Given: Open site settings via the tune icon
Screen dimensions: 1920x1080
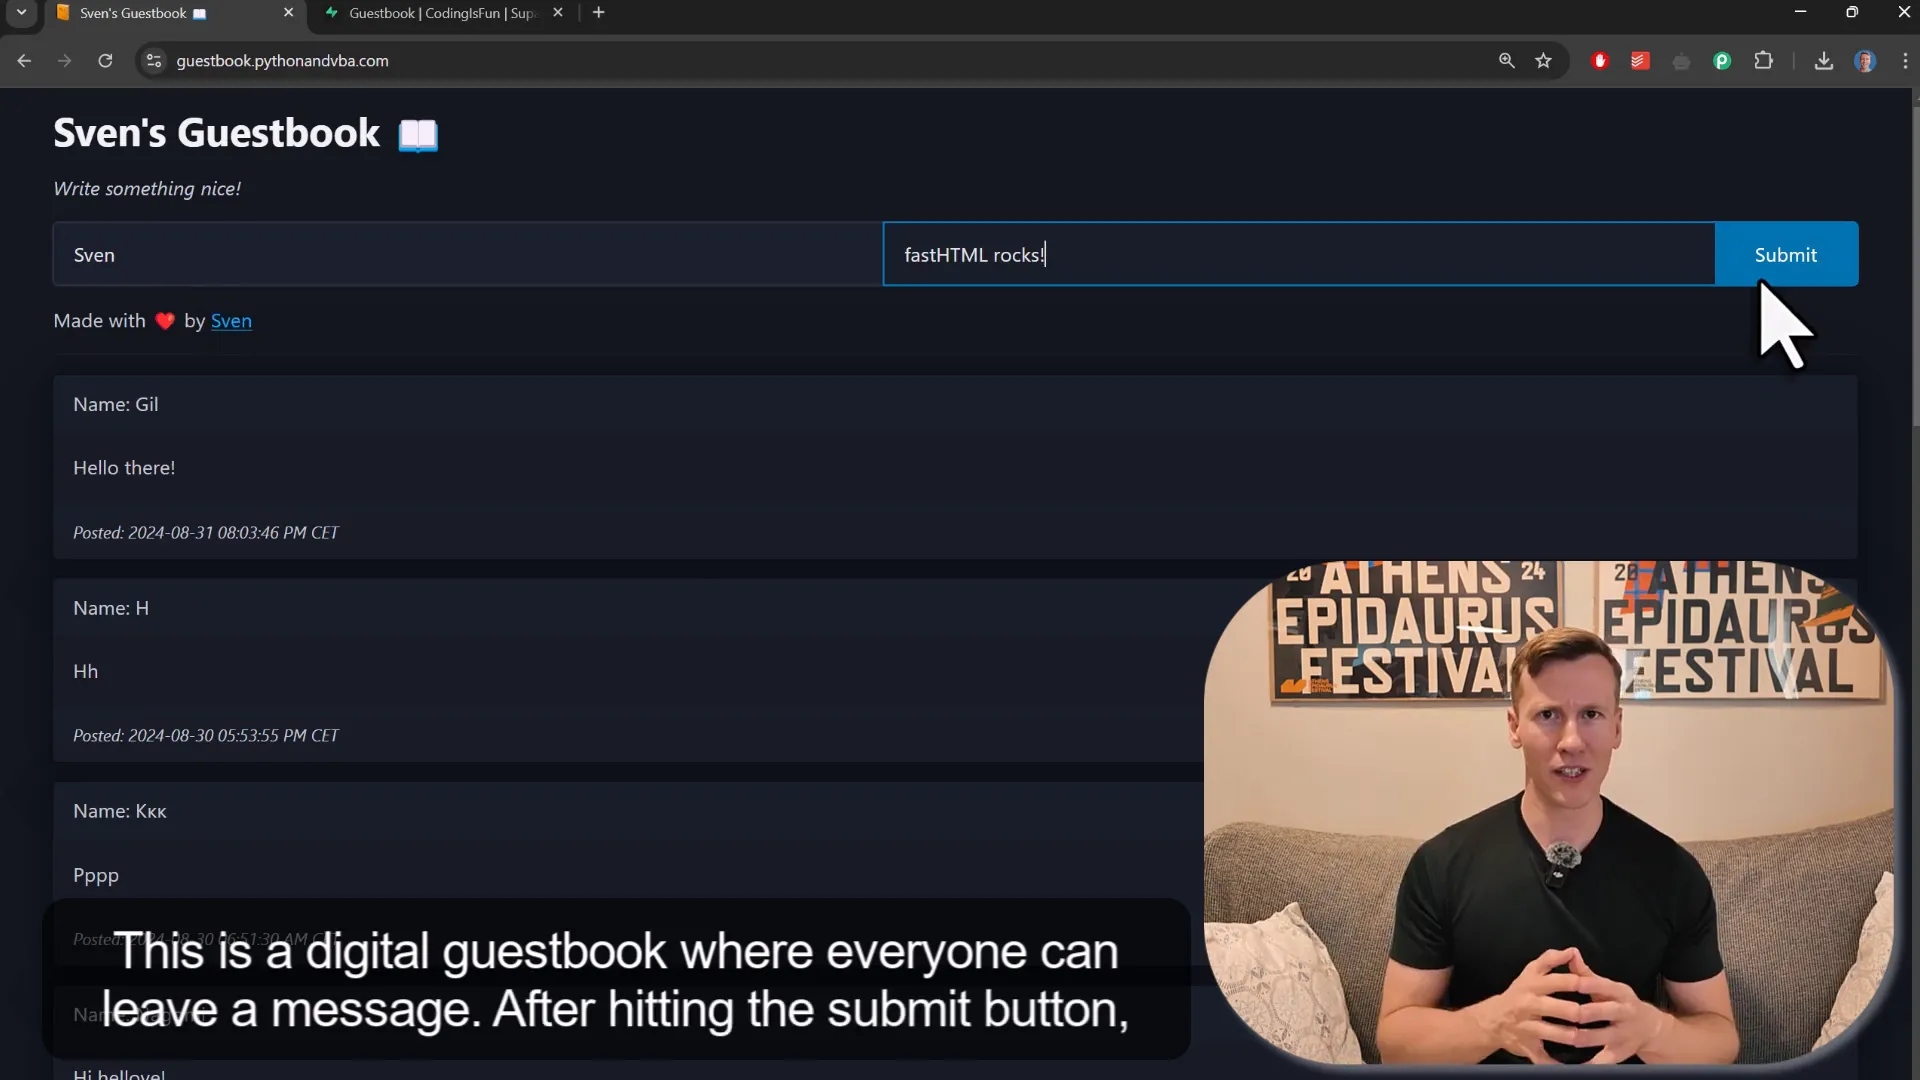Looking at the screenshot, I should click(x=153, y=61).
